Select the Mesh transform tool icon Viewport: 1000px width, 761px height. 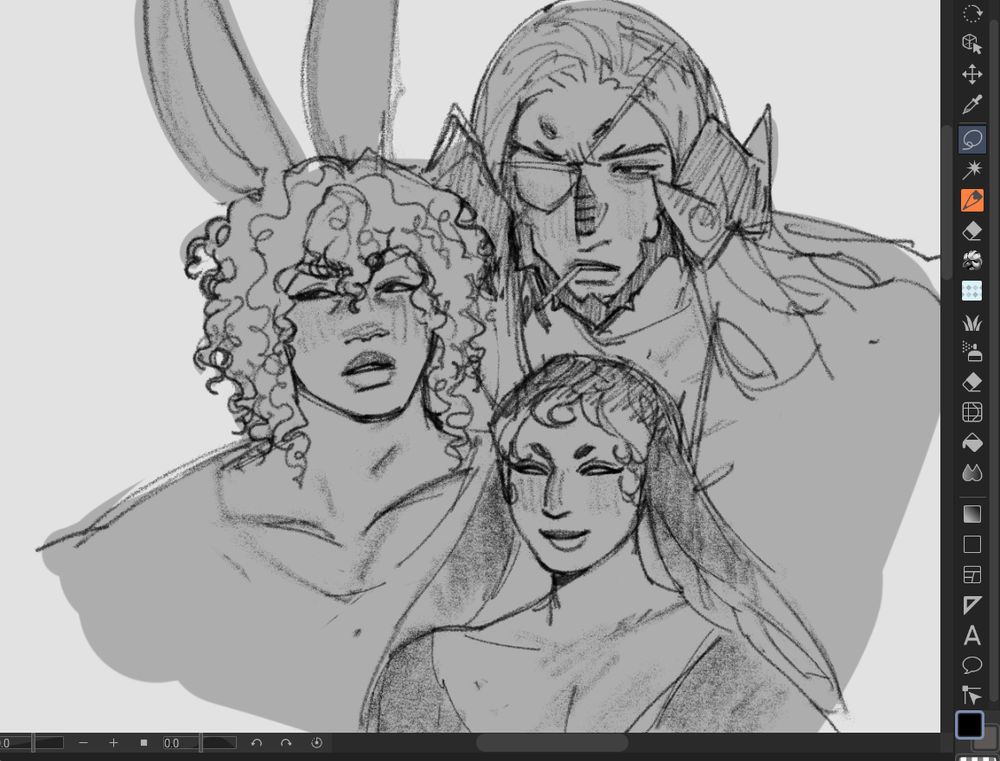click(x=971, y=413)
